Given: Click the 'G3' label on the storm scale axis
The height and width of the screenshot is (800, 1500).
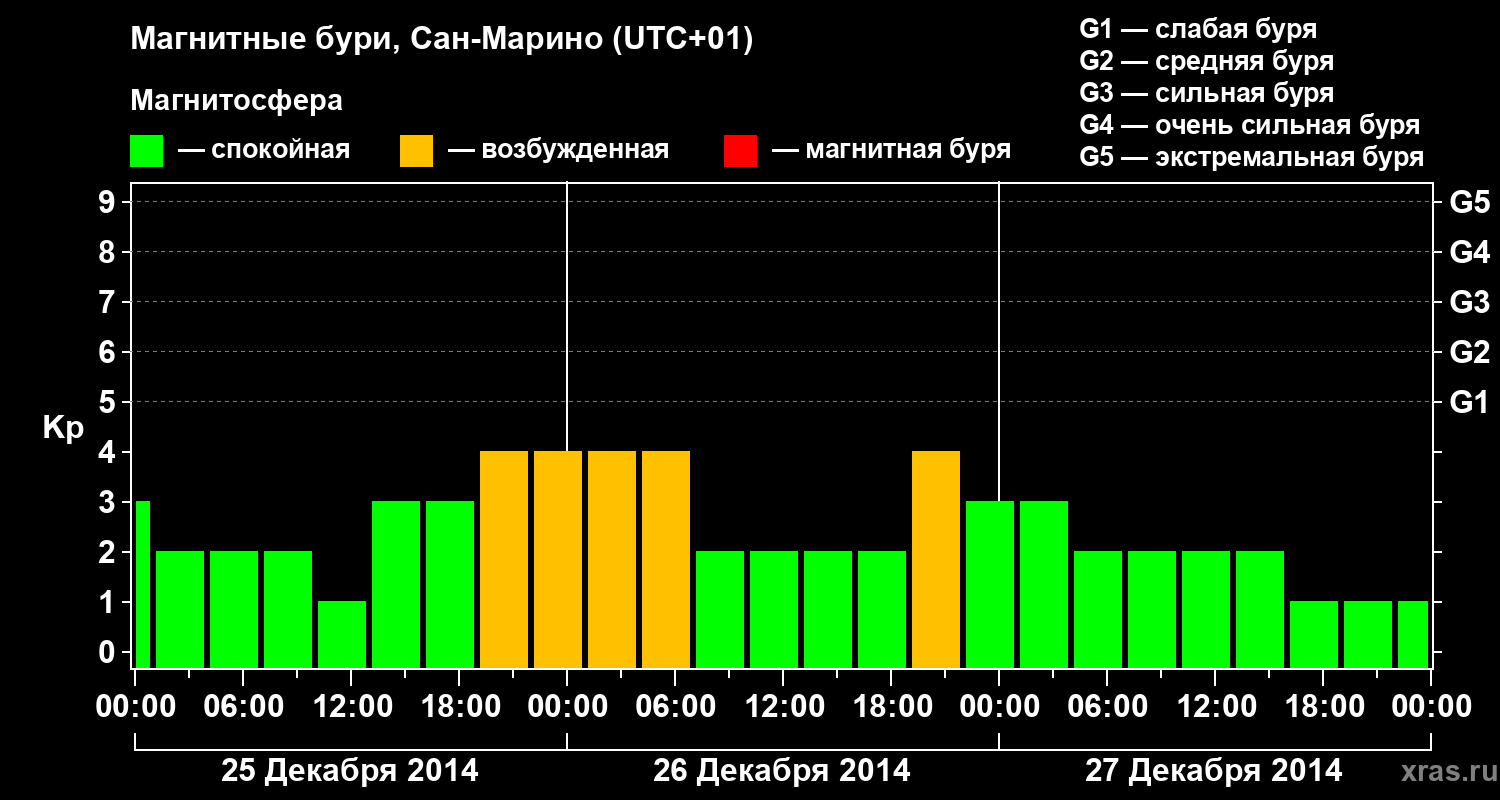Looking at the screenshot, I should click(1470, 302).
